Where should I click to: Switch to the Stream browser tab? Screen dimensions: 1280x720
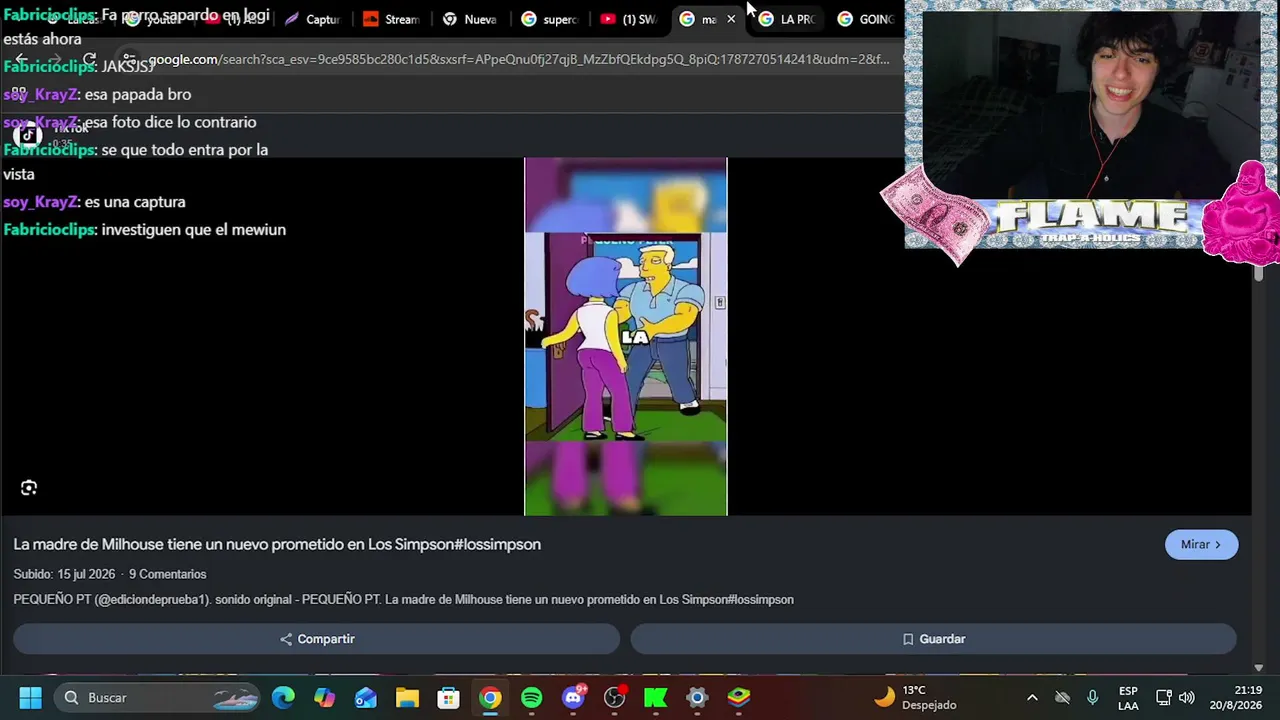[392, 19]
